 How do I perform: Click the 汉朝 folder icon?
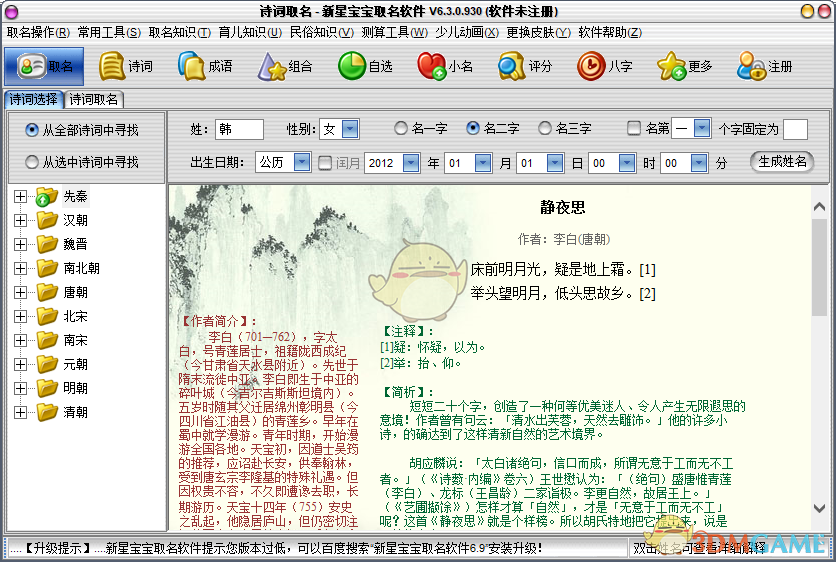(47, 220)
